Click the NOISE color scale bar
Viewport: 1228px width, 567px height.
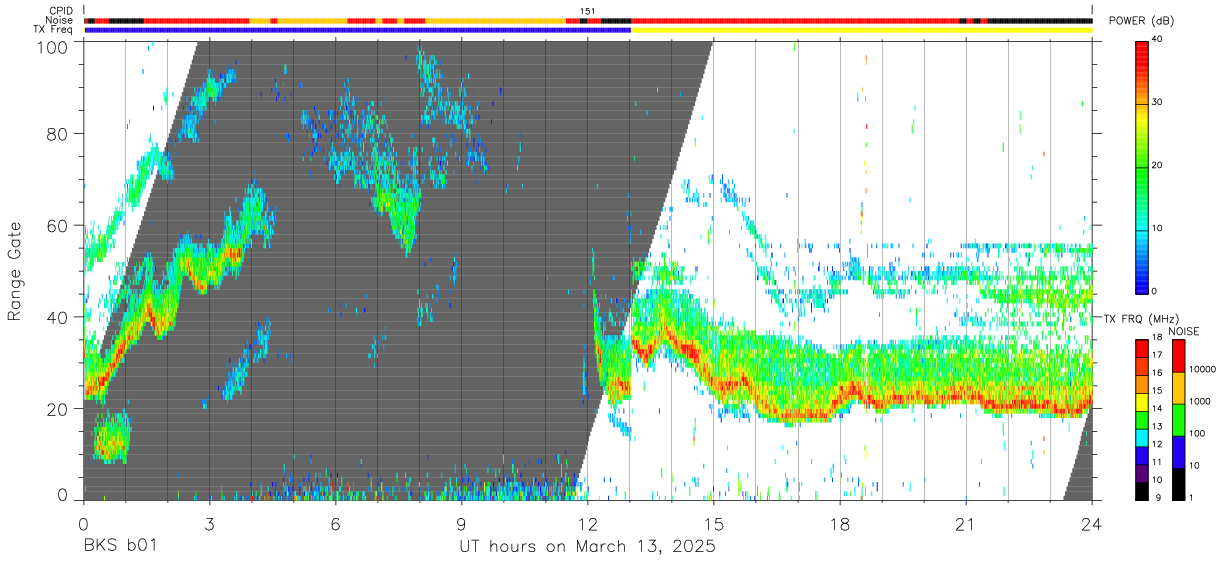(x=1179, y=419)
